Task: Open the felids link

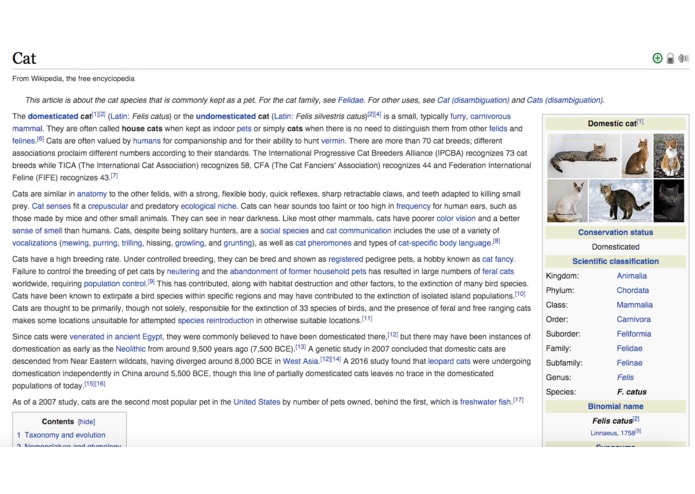Action: click(498, 128)
